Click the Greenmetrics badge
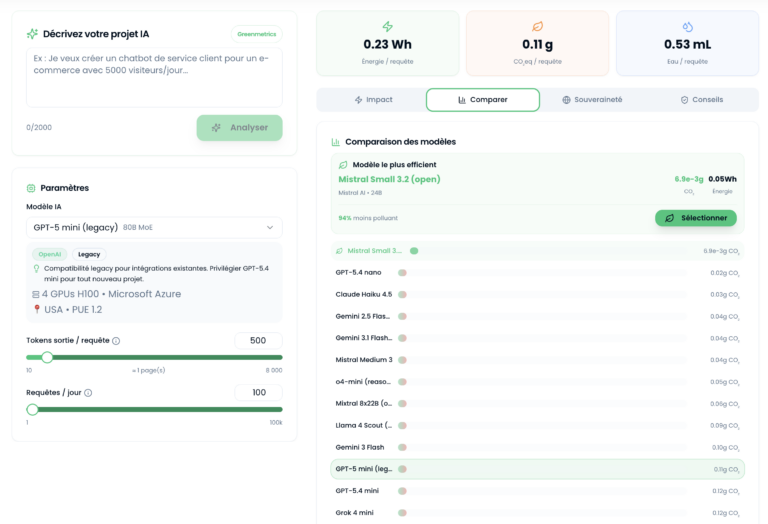The image size is (768, 524). pyautogui.click(x=257, y=34)
